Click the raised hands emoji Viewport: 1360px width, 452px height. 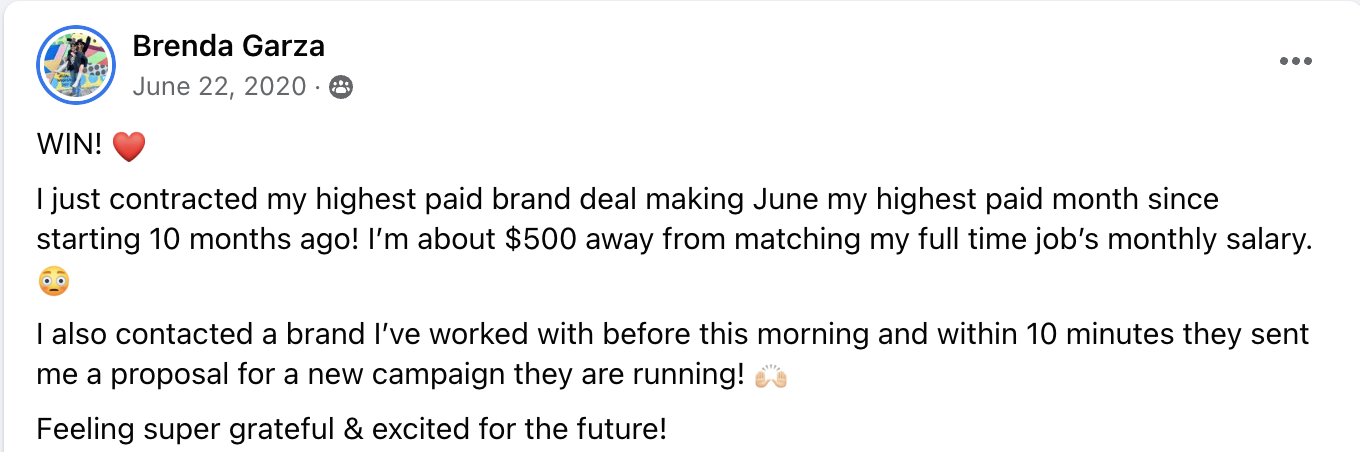pos(771,378)
